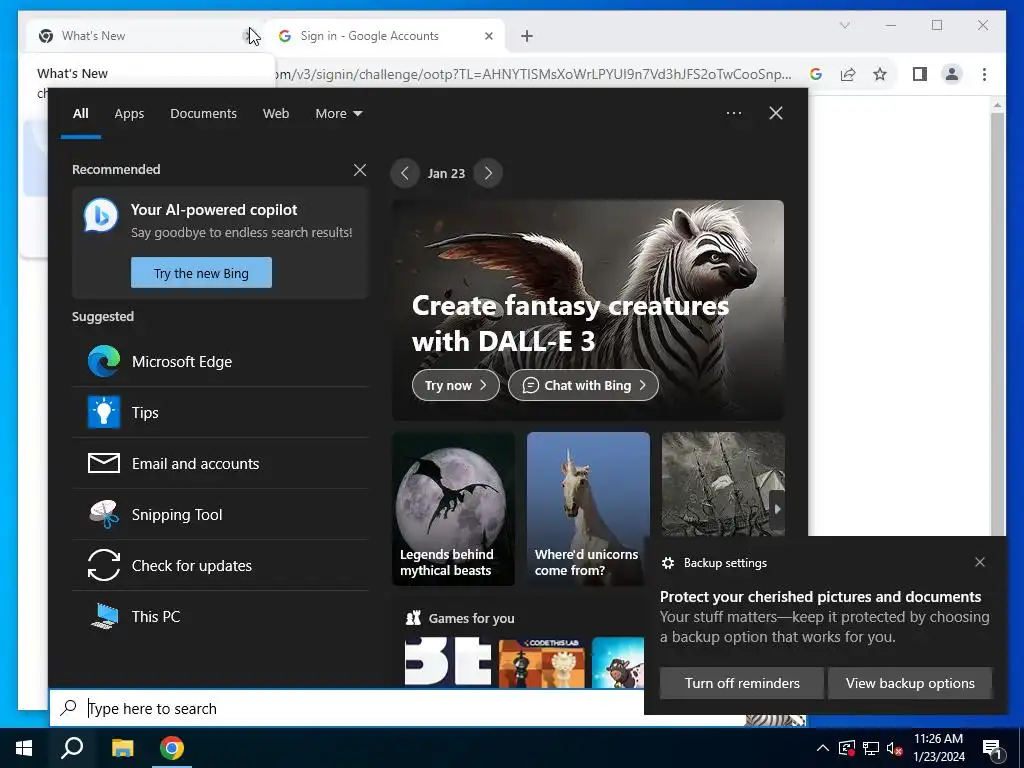Click the Chrome address bar URL
Screen dimensions: 1024x768
(532, 74)
